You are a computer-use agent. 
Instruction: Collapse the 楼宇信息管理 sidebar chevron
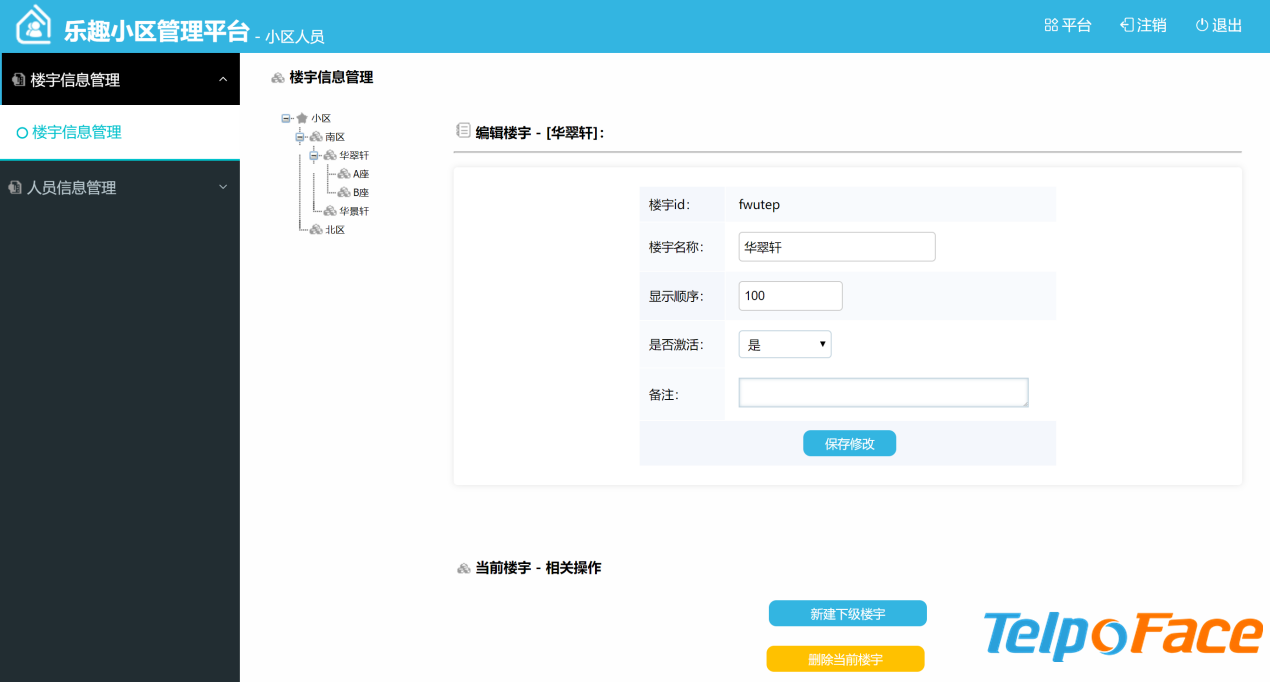pos(223,79)
